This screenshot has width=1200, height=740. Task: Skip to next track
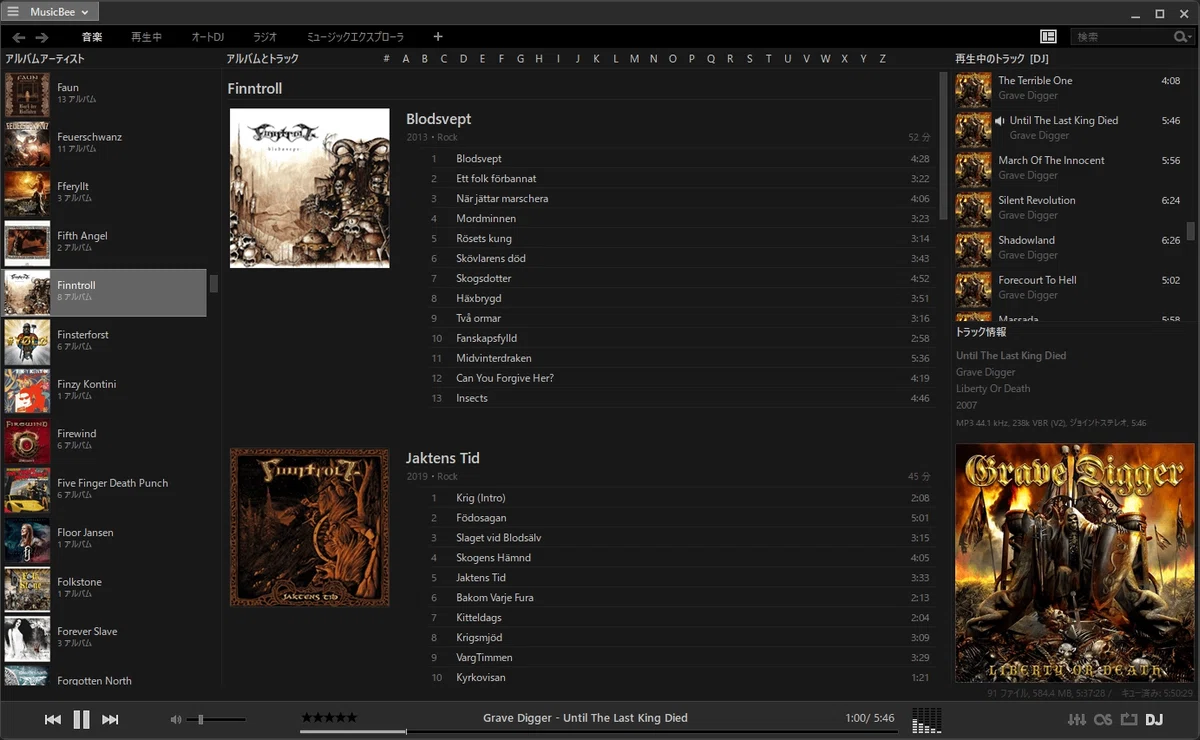click(x=111, y=719)
